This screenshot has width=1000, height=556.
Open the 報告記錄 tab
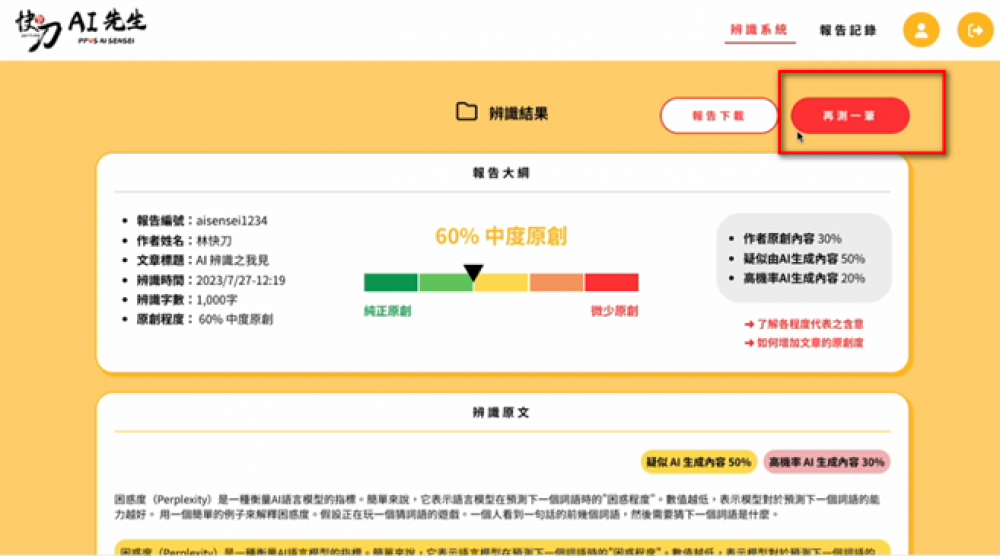[848, 30]
